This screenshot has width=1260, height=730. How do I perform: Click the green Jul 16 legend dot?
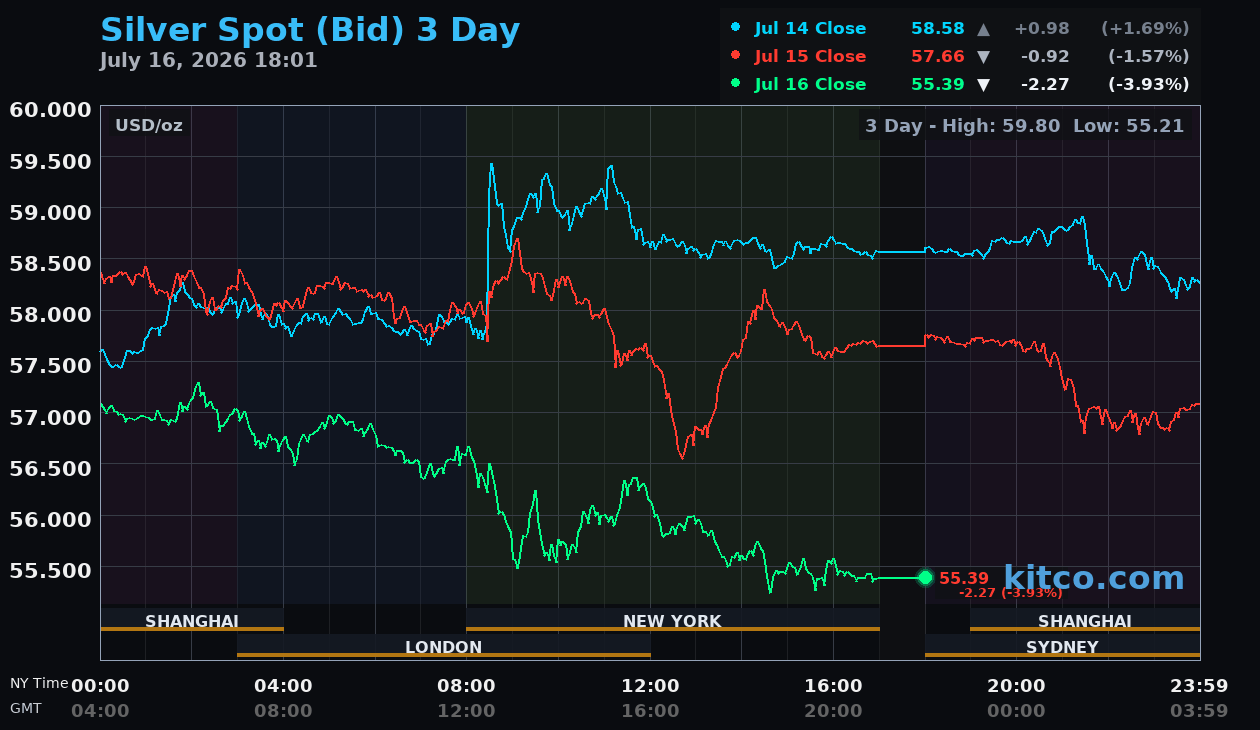pyautogui.click(x=736, y=84)
